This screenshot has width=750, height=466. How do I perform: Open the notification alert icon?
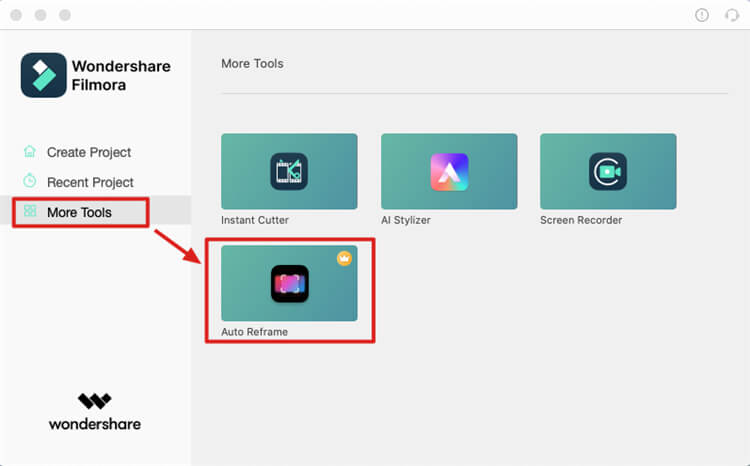(702, 15)
